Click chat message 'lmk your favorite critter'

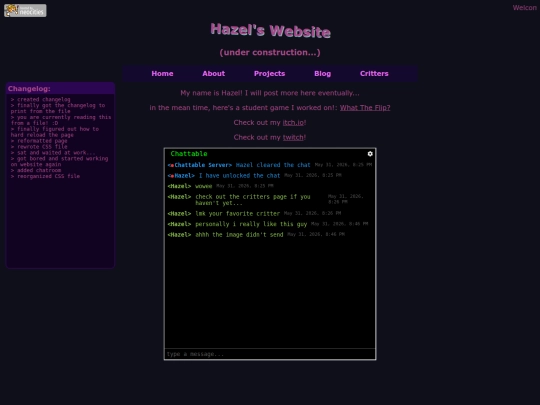point(237,214)
